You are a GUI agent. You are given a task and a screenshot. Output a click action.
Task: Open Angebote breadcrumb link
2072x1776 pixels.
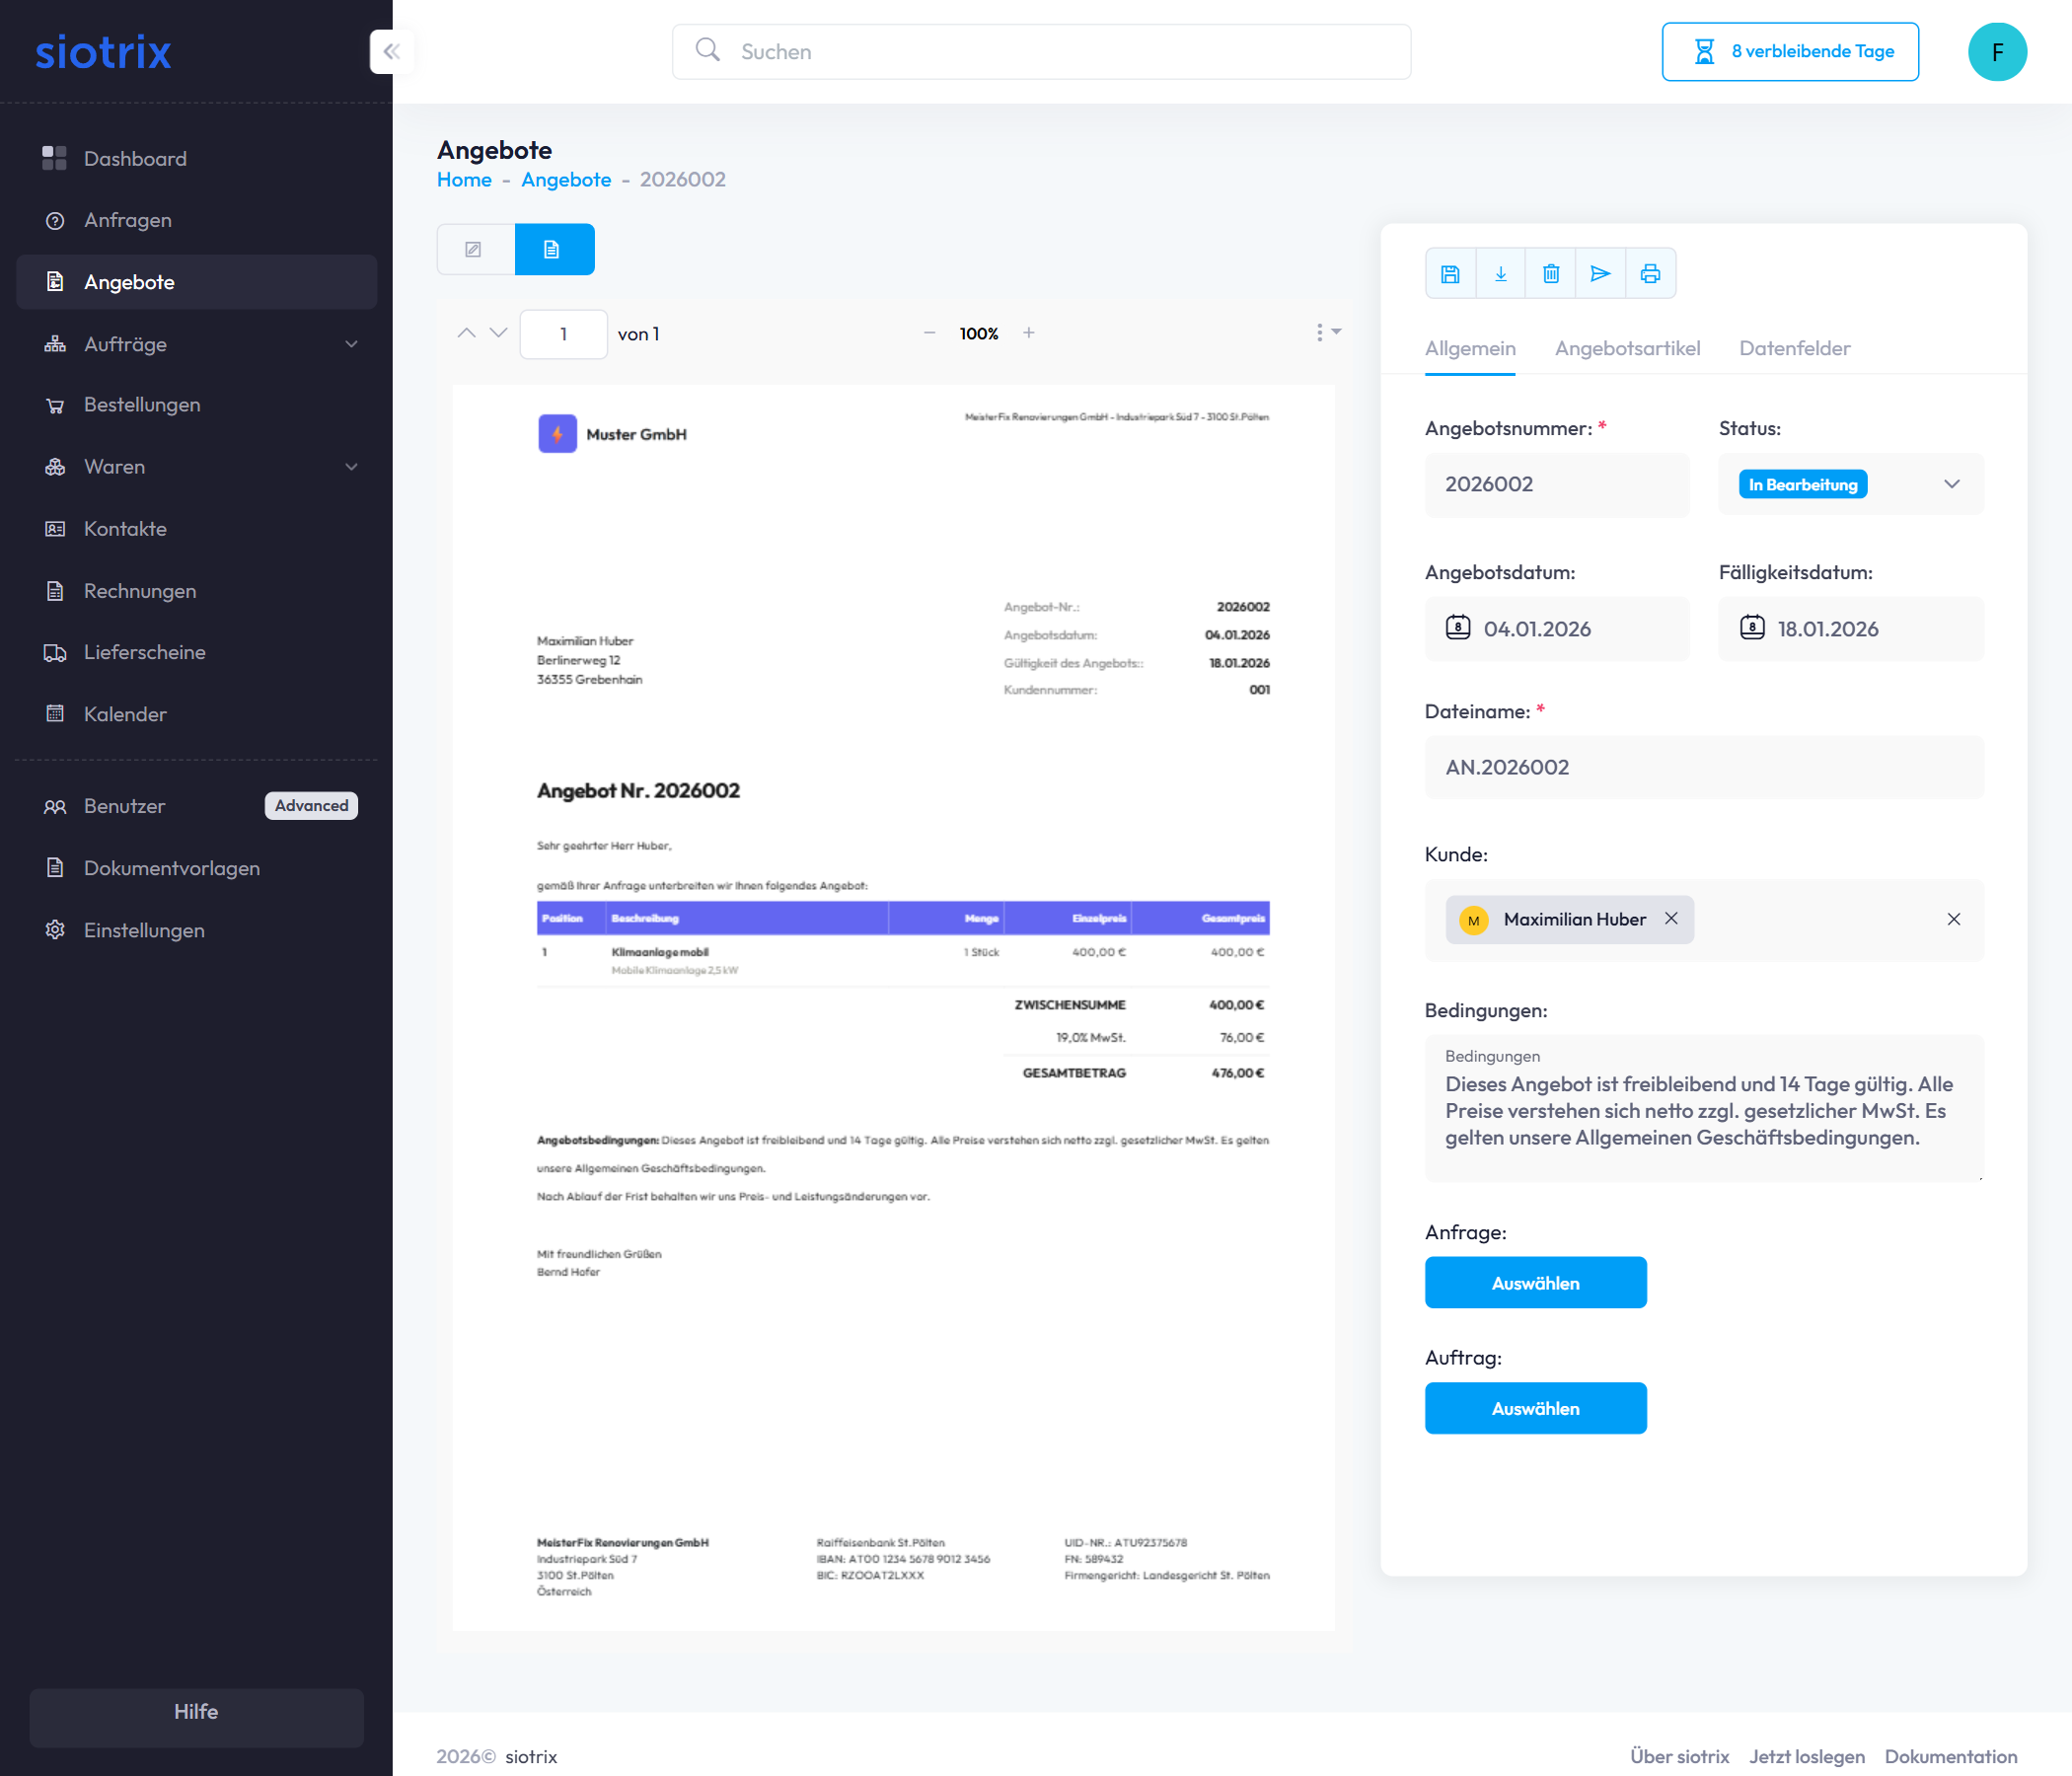pos(565,179)
